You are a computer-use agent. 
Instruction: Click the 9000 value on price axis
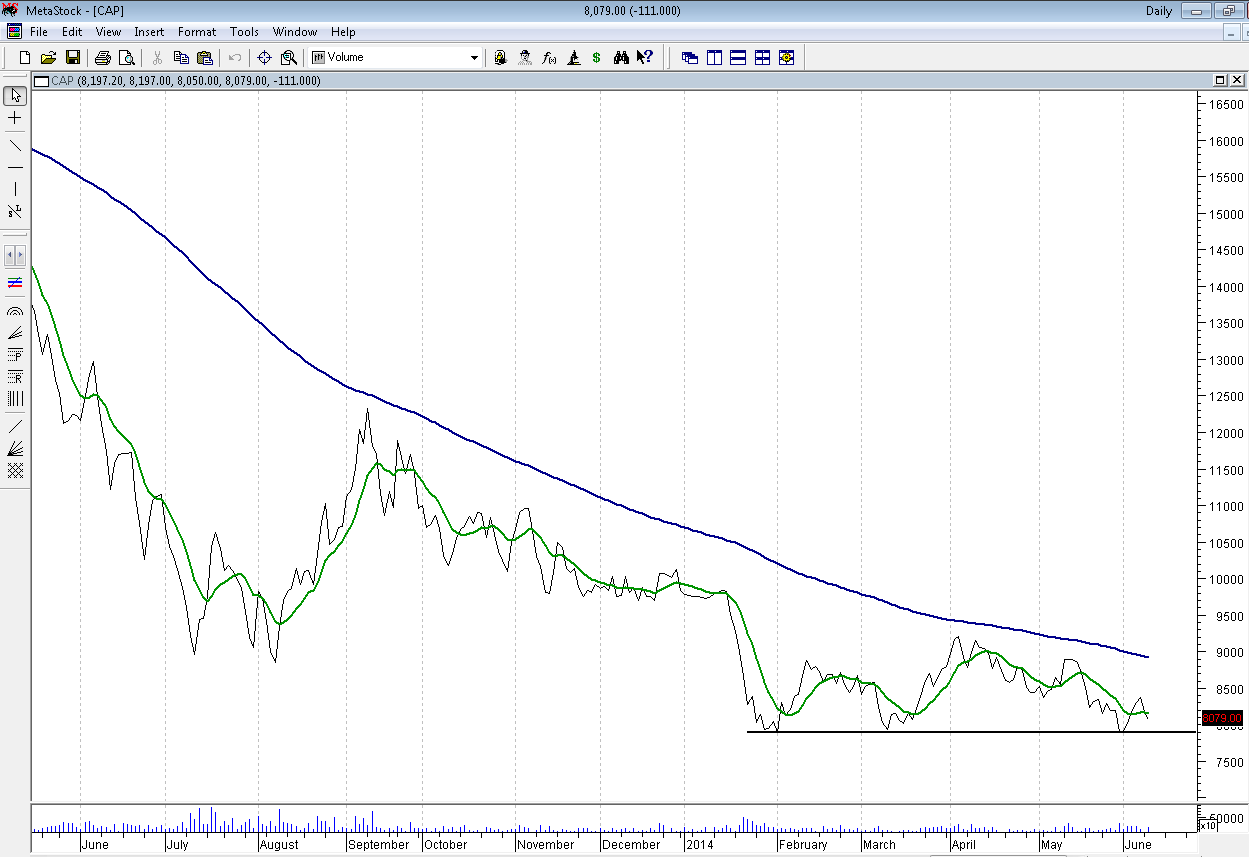(1227, 652)
